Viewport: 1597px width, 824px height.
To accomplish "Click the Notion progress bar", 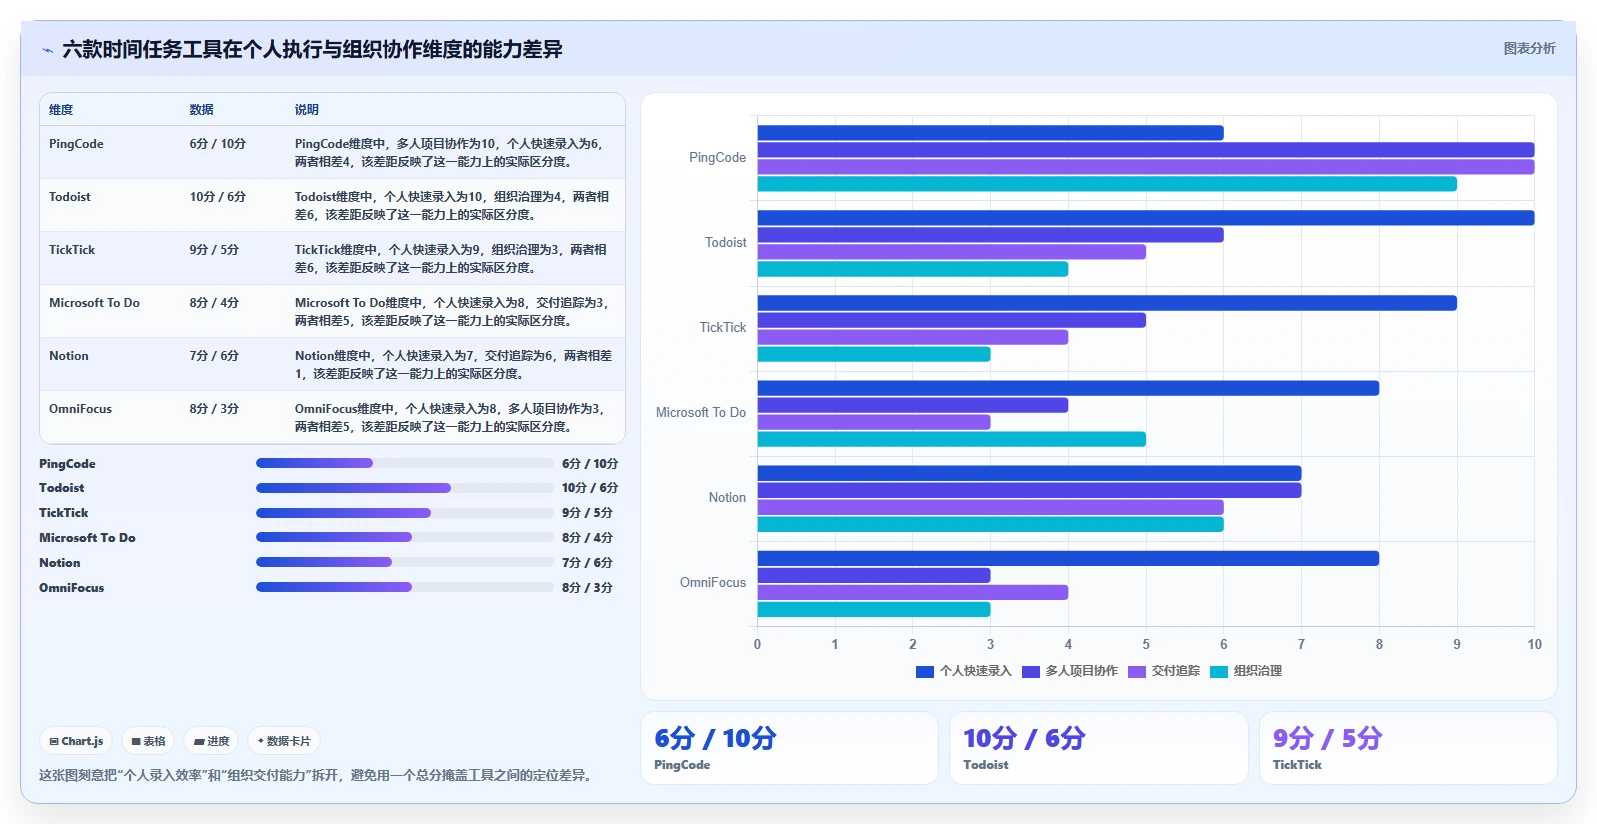I will (404, 562).
